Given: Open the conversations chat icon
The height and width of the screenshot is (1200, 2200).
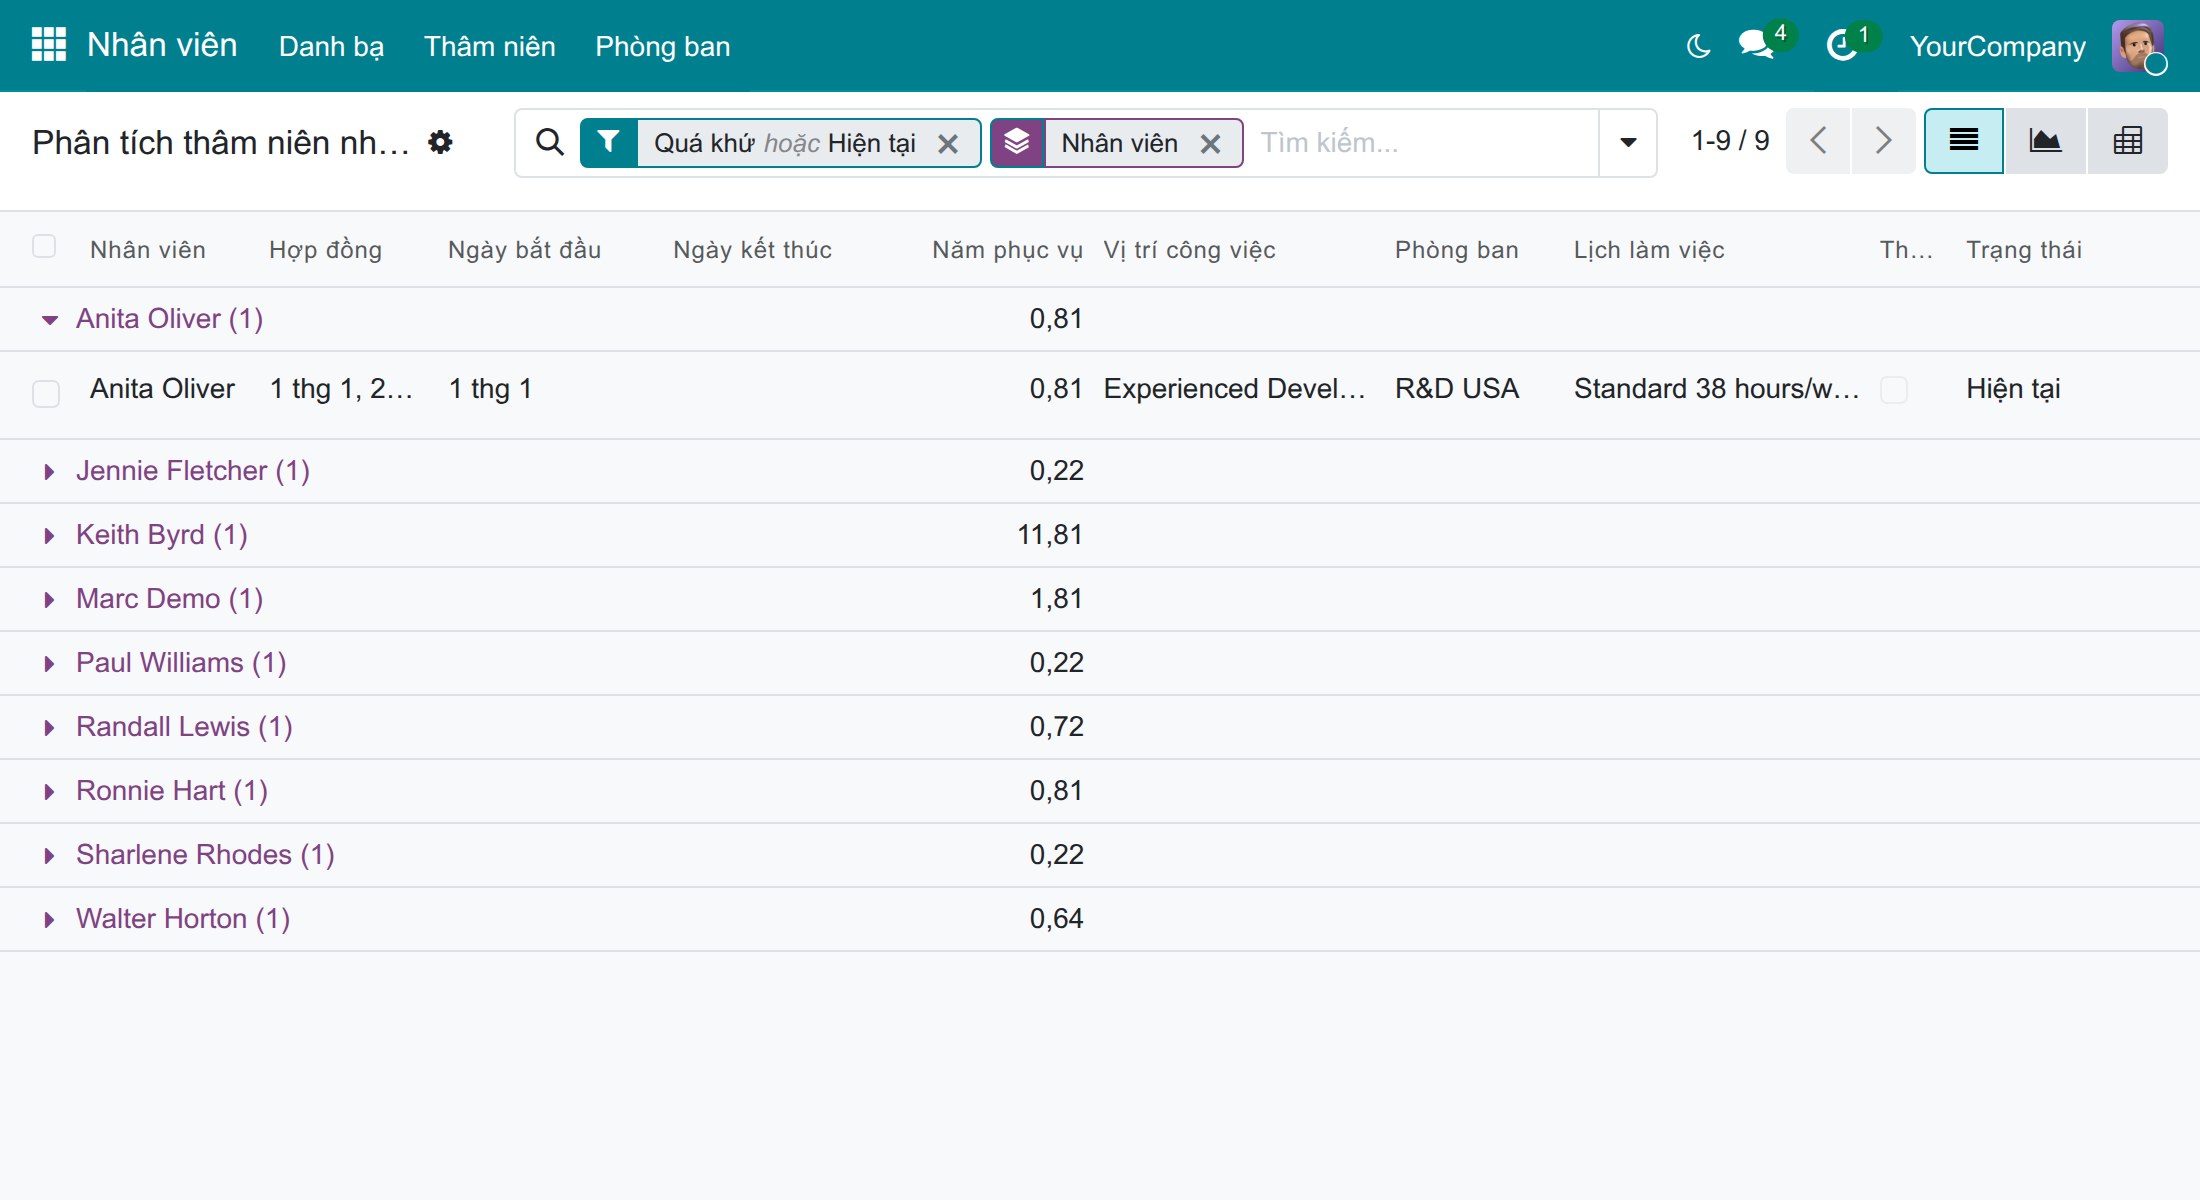Looking at the screenshot, I should [1757, 45].
